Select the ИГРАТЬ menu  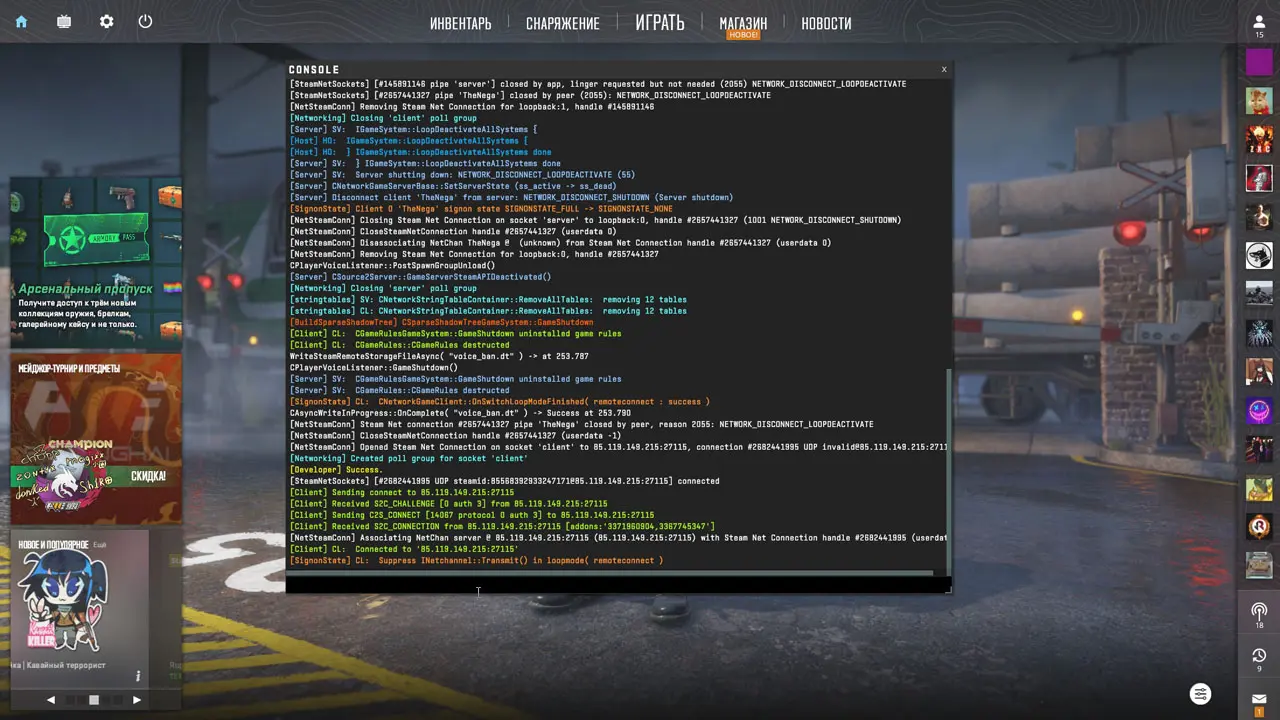[660, 22]
